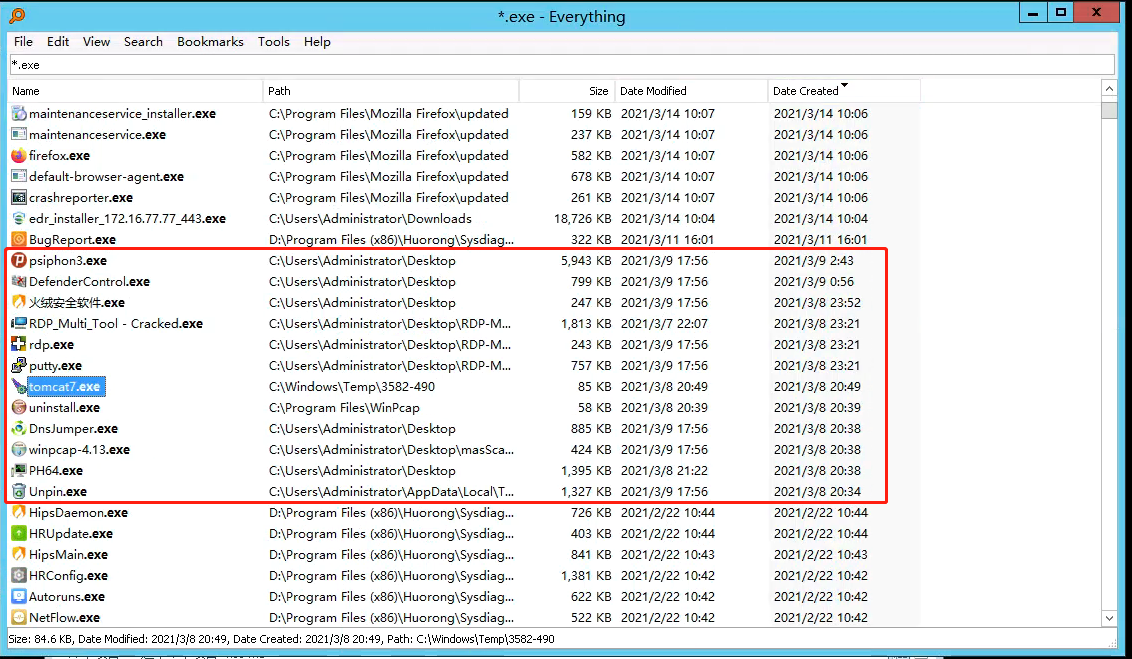Sort results by Name column header

tap(135, 91)
